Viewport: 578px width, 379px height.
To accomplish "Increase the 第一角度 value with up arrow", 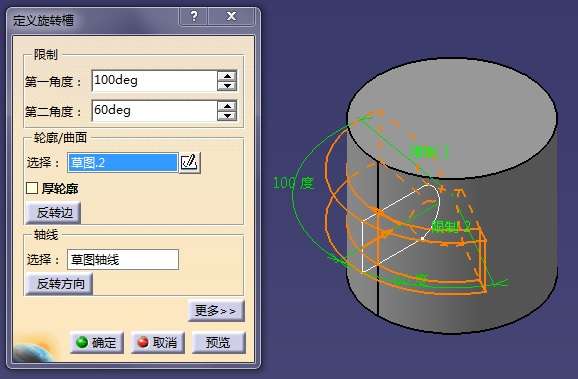I will (x=227, y=76).
